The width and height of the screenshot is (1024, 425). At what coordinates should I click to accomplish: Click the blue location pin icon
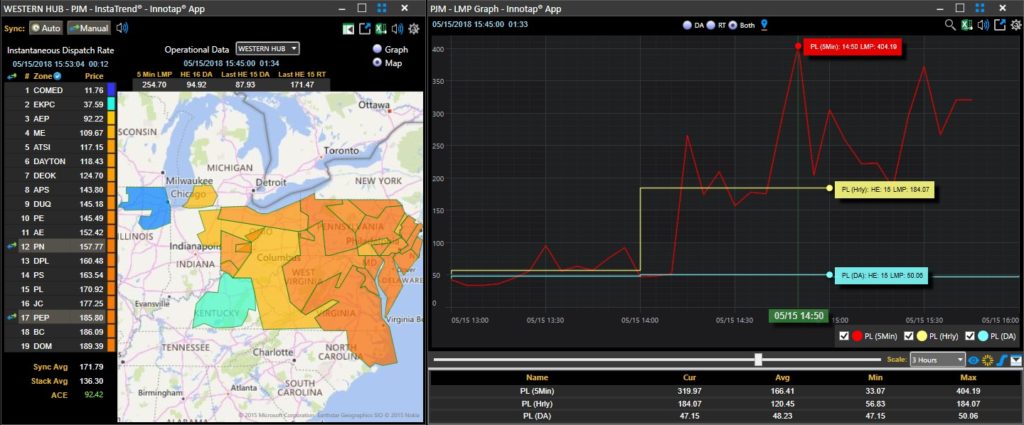tap(764, 25)
